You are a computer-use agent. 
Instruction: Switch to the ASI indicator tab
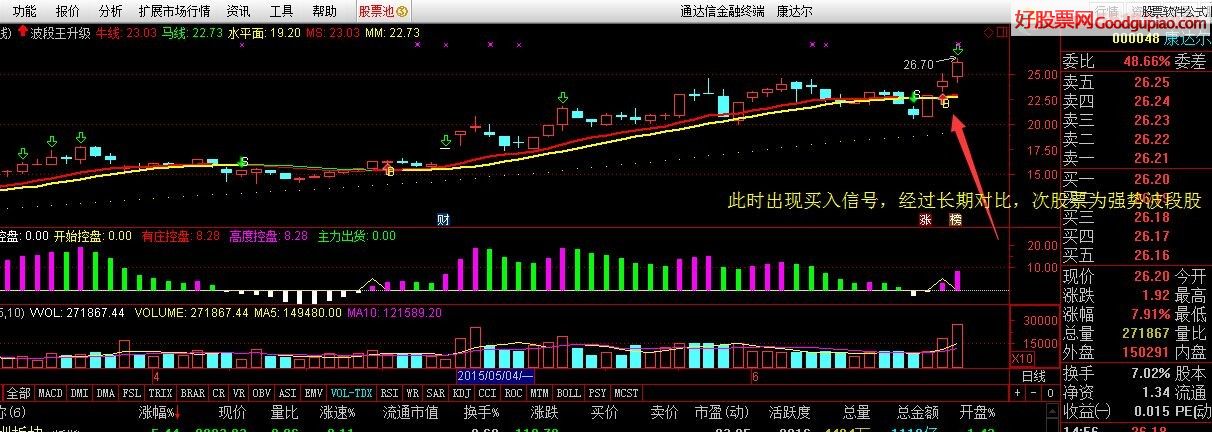coord(288,393)
